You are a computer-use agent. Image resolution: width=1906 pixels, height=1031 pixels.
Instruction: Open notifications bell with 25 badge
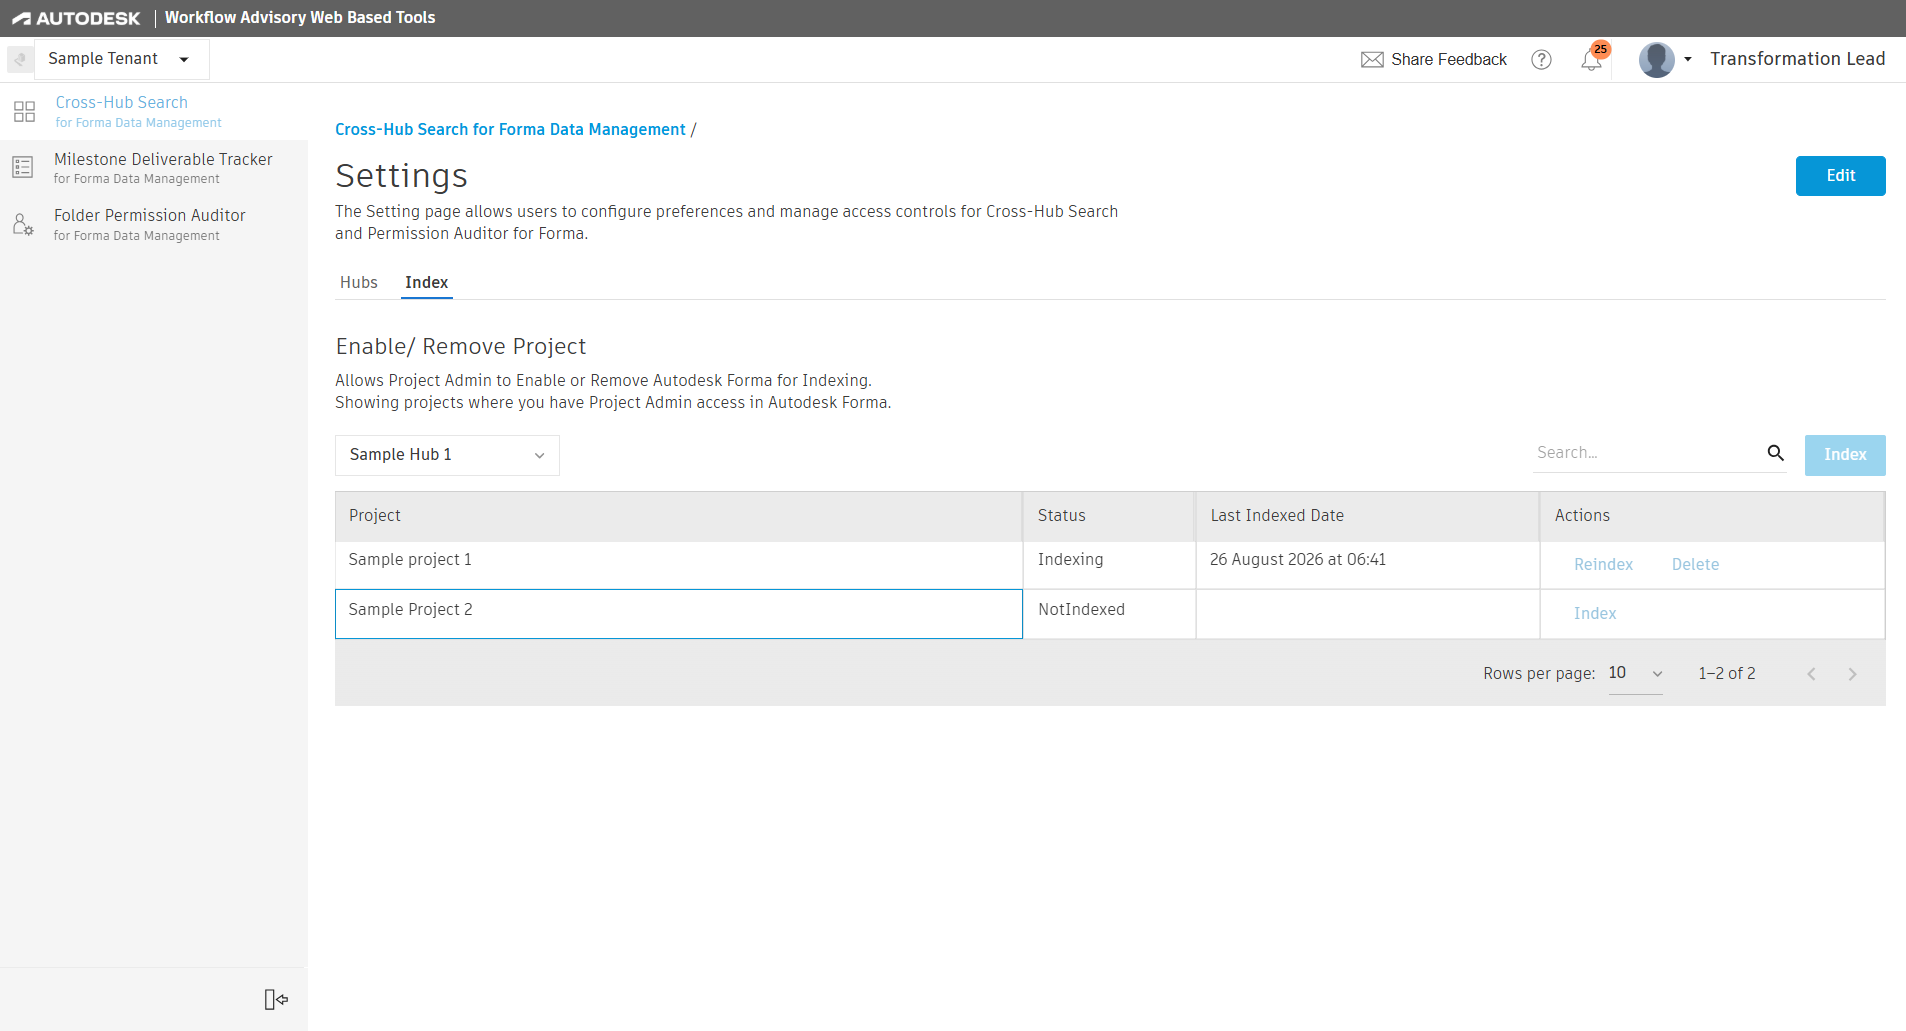pyautogui.click(x=1592, y=60)
